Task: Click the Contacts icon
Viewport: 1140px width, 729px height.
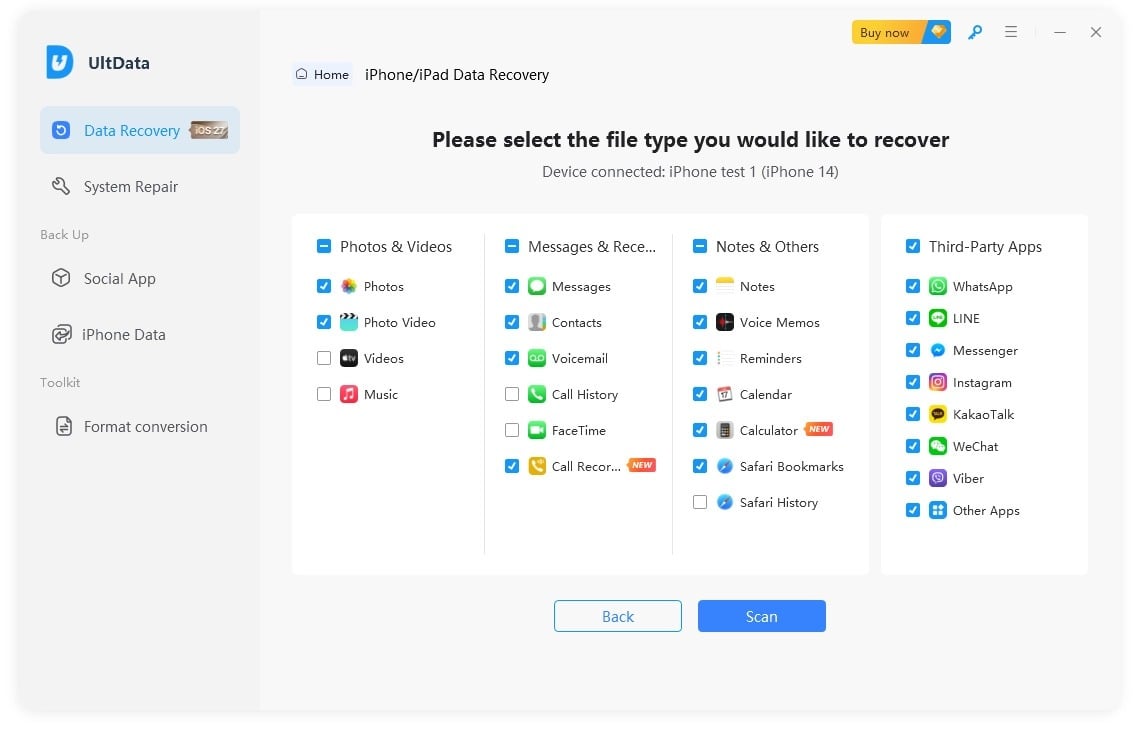Action: pos(537,322)
